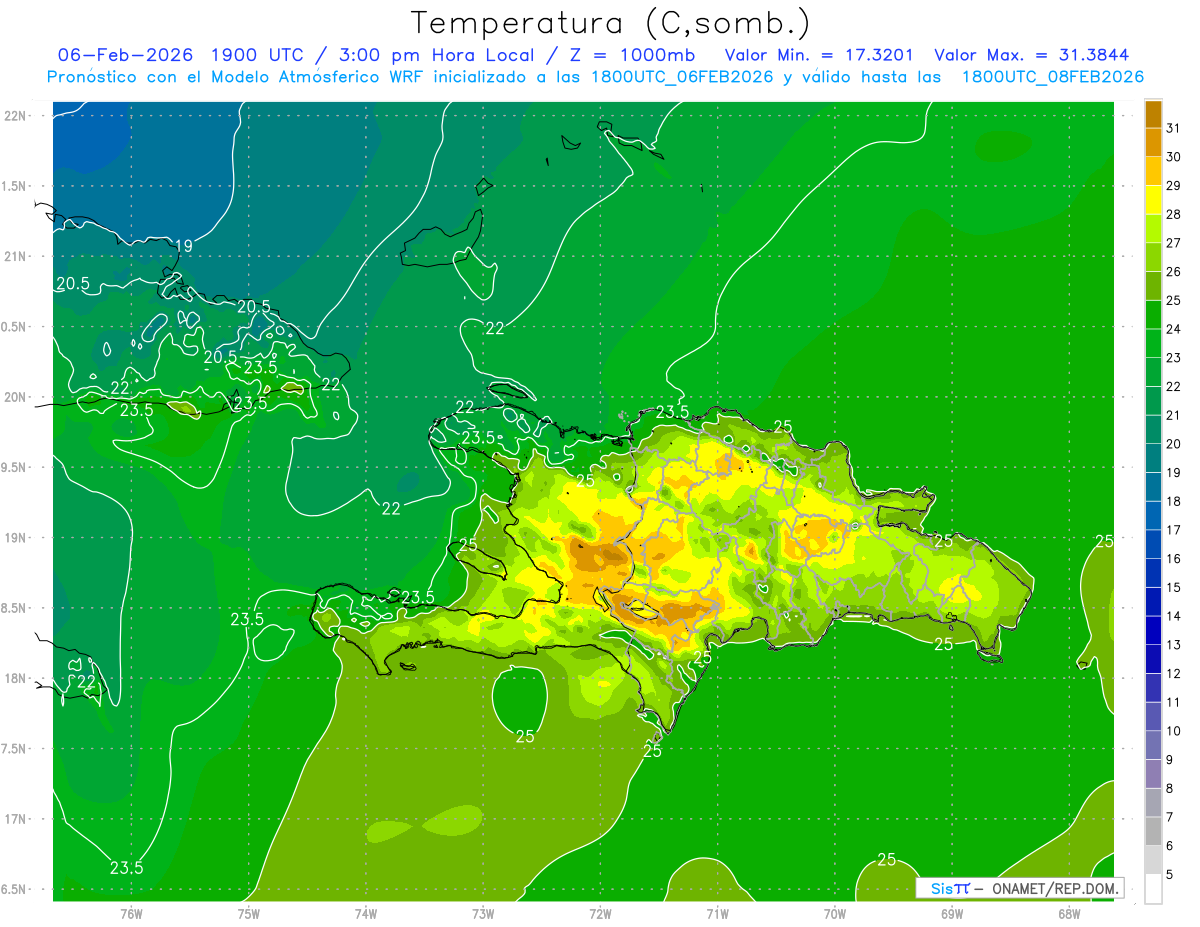Click longitude axis label "76W"
The height and width of the screenshot is (927, 1200).
pos(131,914)
